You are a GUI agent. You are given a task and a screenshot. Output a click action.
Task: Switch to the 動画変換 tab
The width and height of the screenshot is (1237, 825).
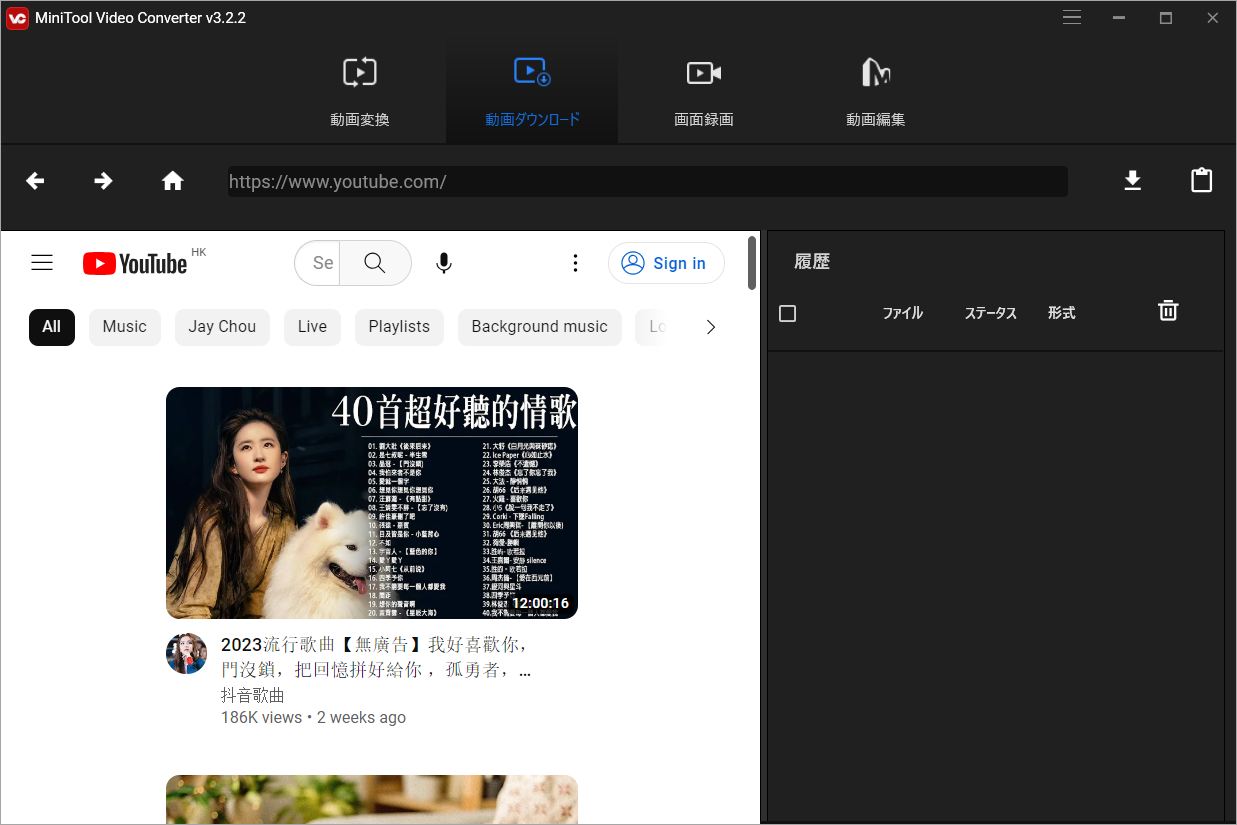click(360, 90)
